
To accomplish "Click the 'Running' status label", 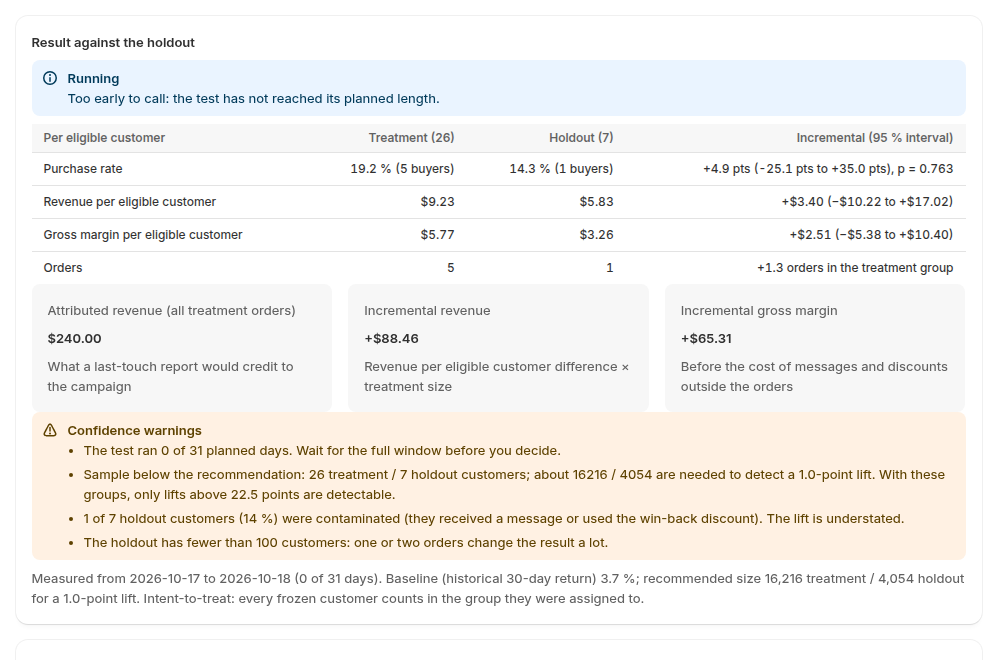I will (x=93, y=78).
